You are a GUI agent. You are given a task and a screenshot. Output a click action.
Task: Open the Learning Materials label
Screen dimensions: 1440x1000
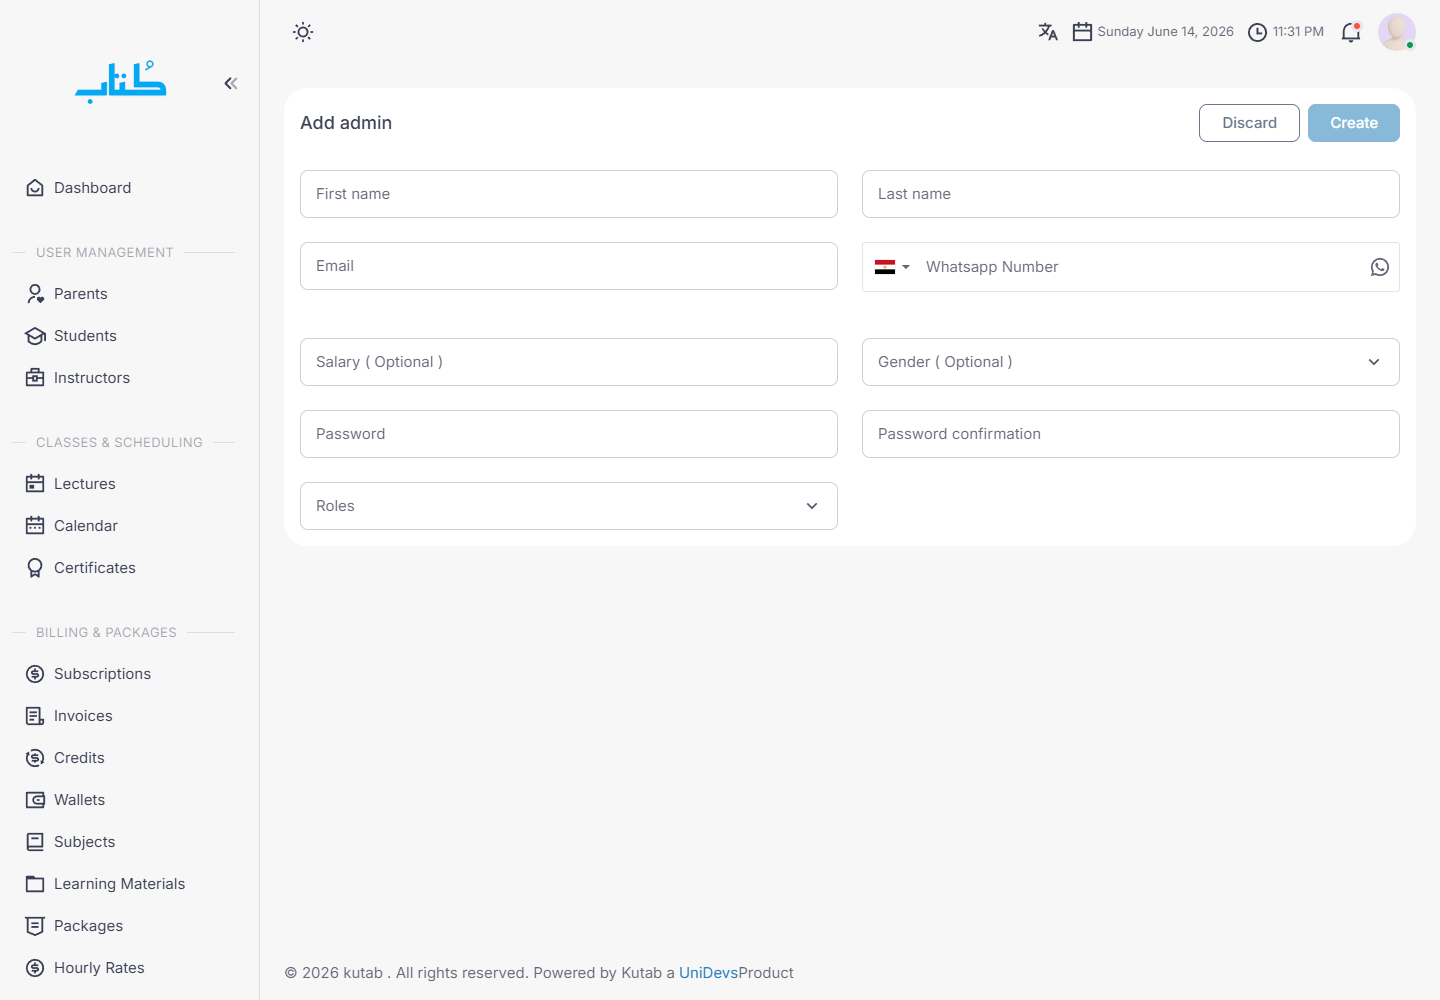click(x=120, y=884)
